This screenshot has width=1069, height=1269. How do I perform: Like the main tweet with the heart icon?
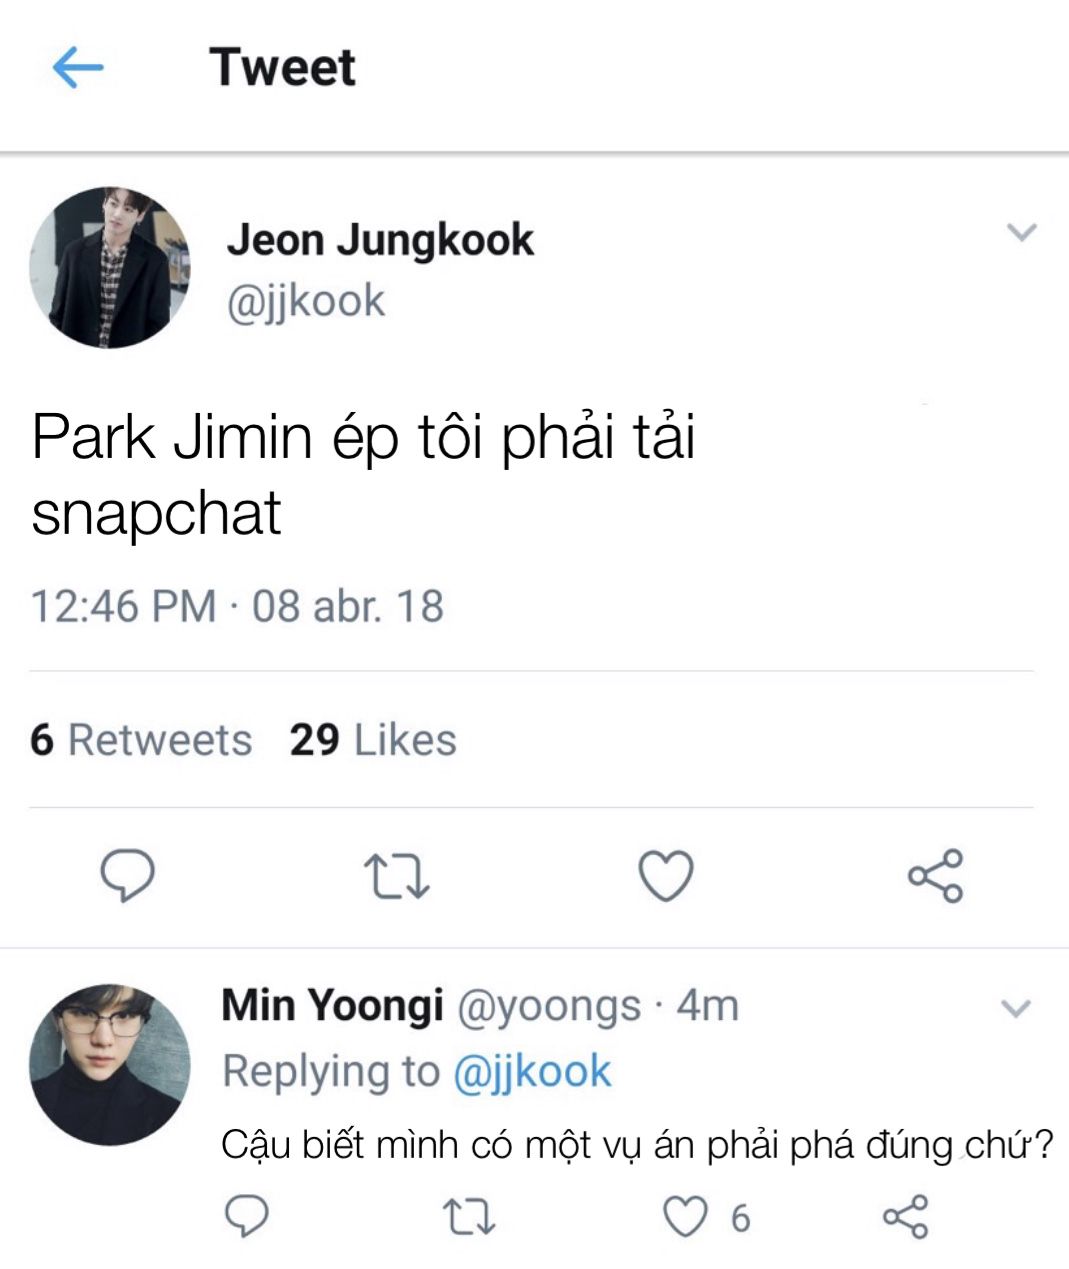click(666, 876)
